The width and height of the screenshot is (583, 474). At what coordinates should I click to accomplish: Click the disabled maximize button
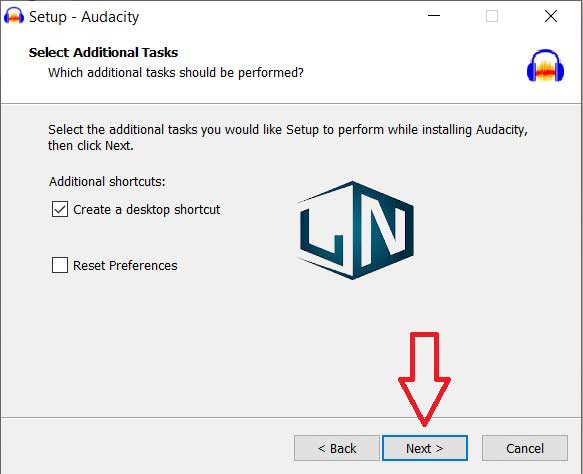(x=492, y=16)
